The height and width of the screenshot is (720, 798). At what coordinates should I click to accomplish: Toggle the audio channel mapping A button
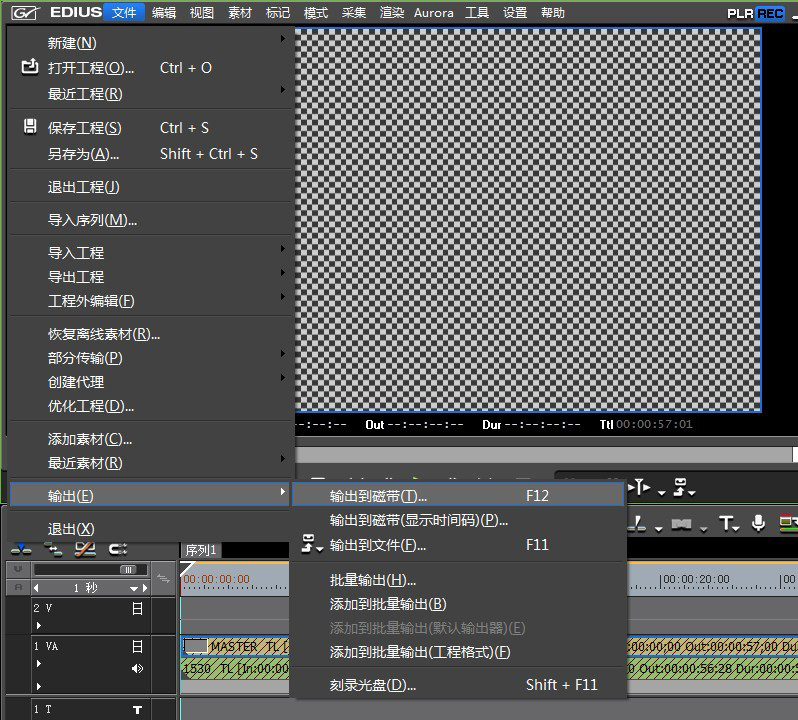click(x=18, y=587)
